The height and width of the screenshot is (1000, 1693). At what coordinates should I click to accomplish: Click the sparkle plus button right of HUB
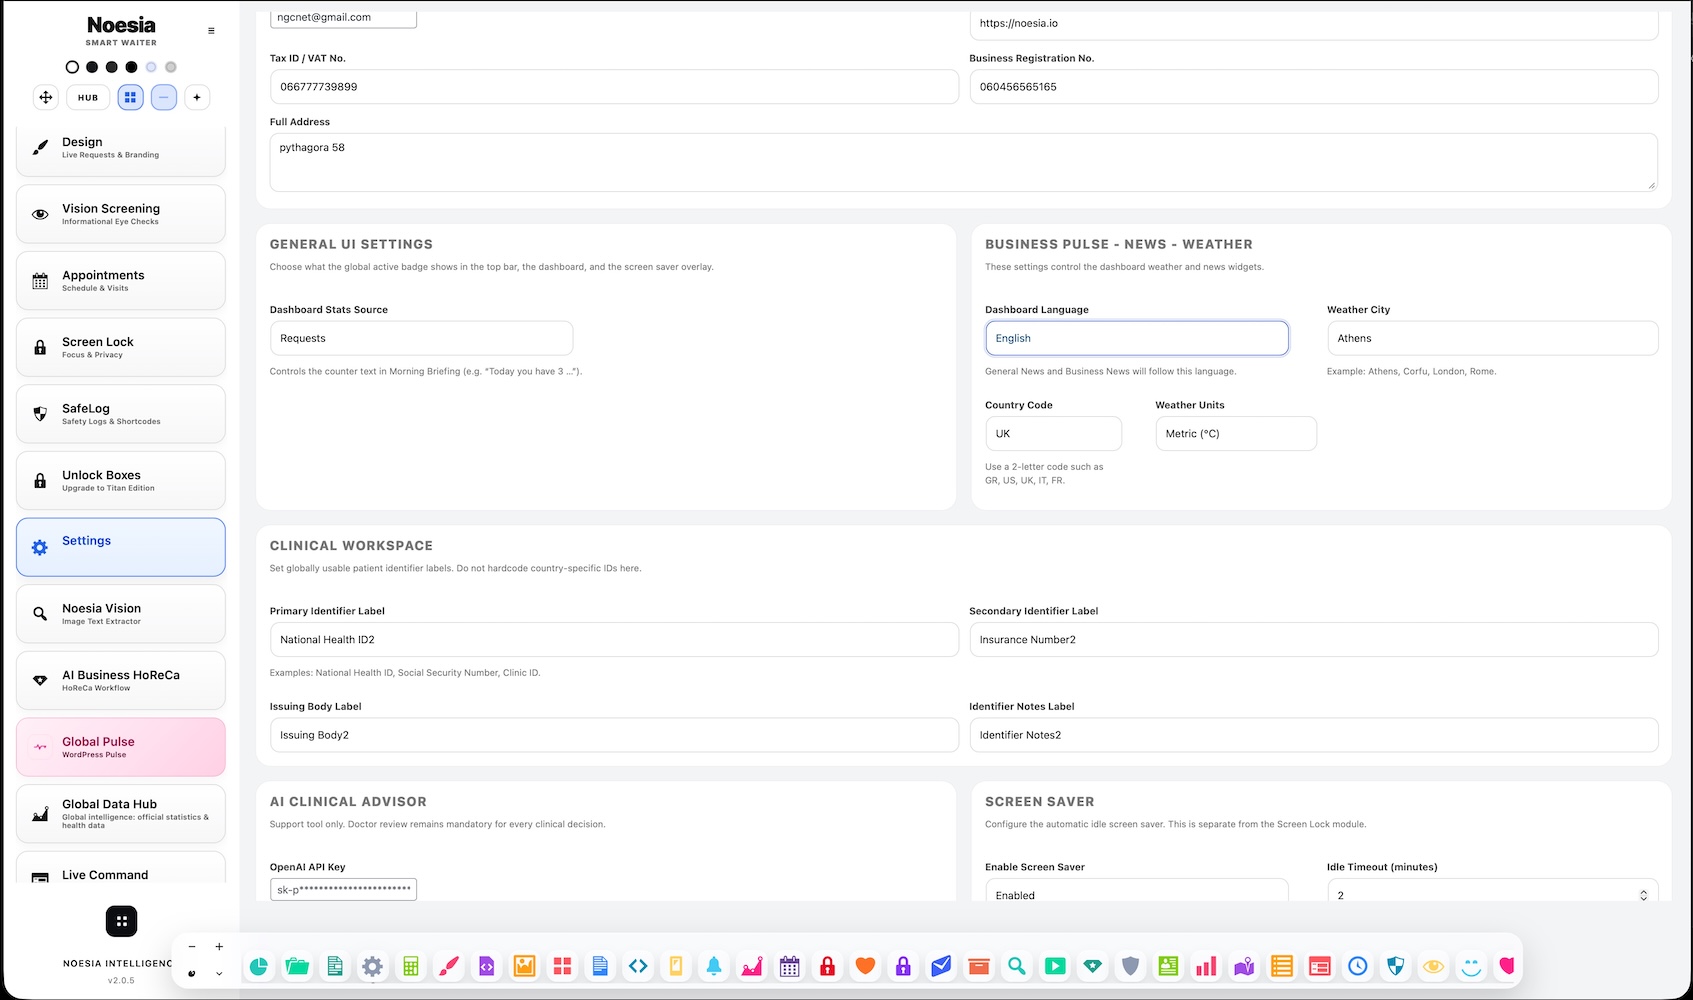tap(197, 97)
